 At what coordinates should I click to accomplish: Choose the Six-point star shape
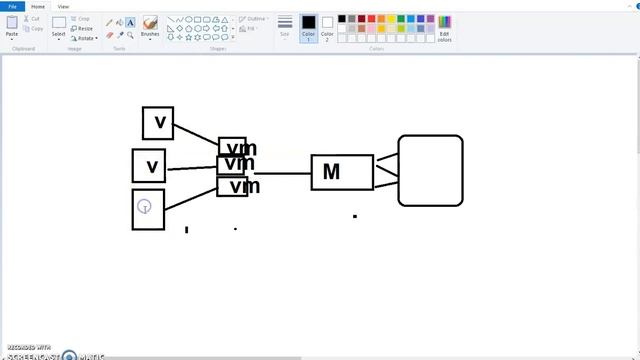(x=198, y=37)
